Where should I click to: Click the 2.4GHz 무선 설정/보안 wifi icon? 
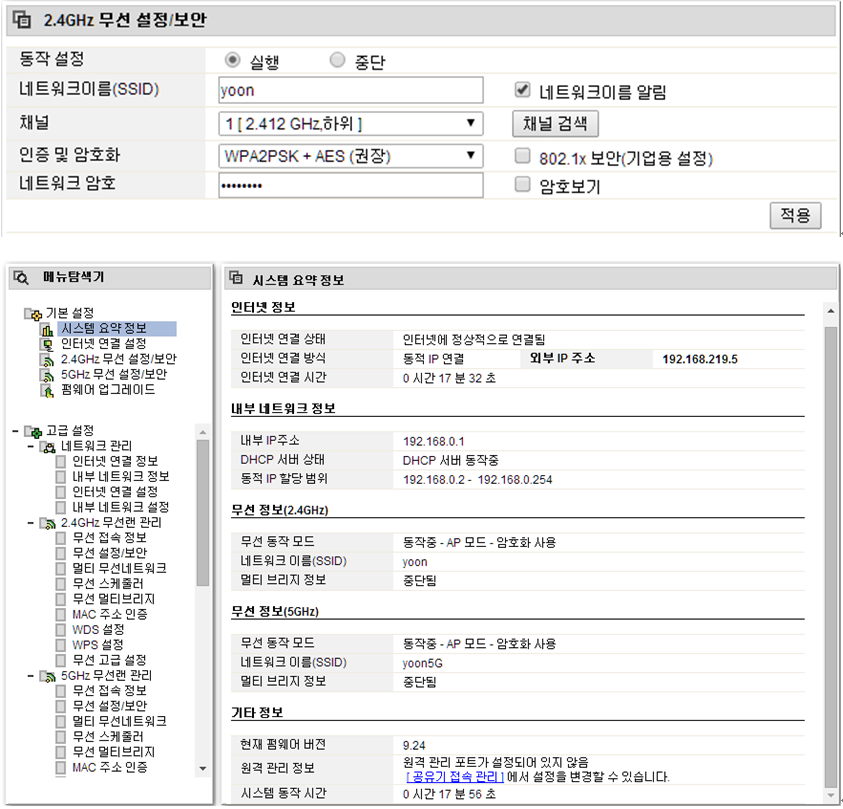click(47, 360)
